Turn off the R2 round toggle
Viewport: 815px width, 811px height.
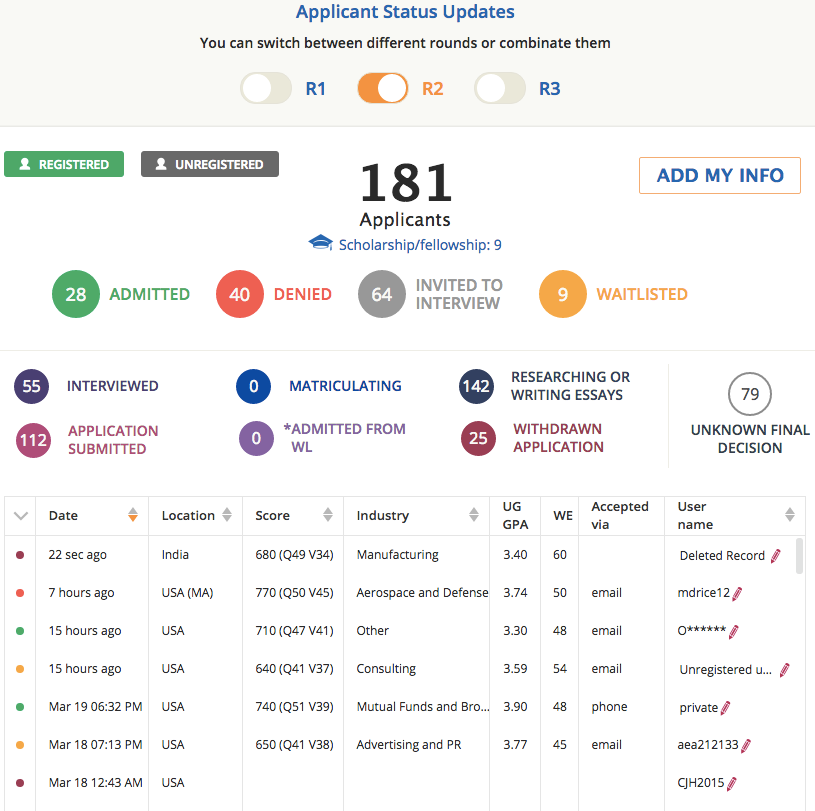(x=383, y=88)
